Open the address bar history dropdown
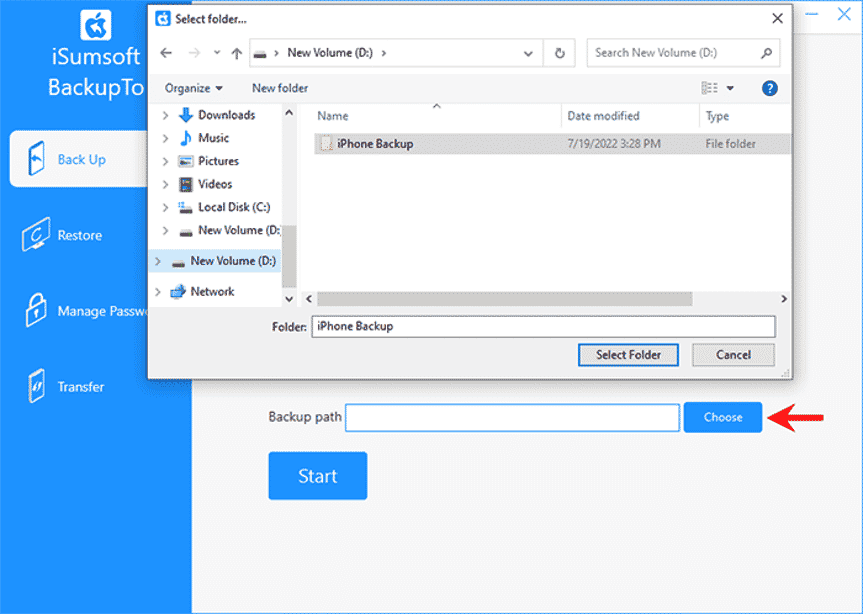 click(x=528, y=53)
